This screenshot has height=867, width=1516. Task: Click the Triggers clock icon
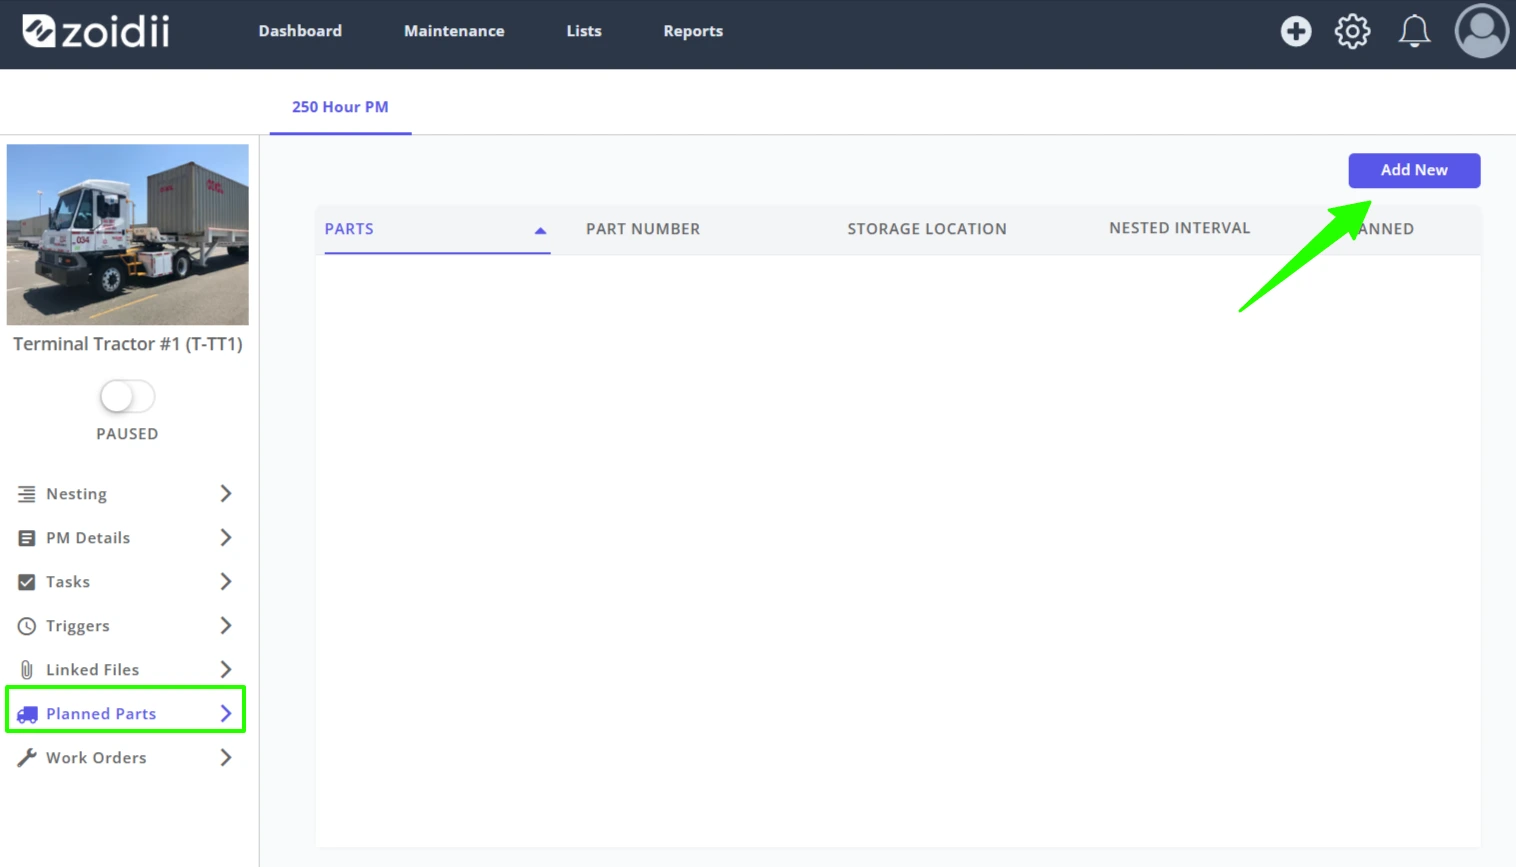26,626
